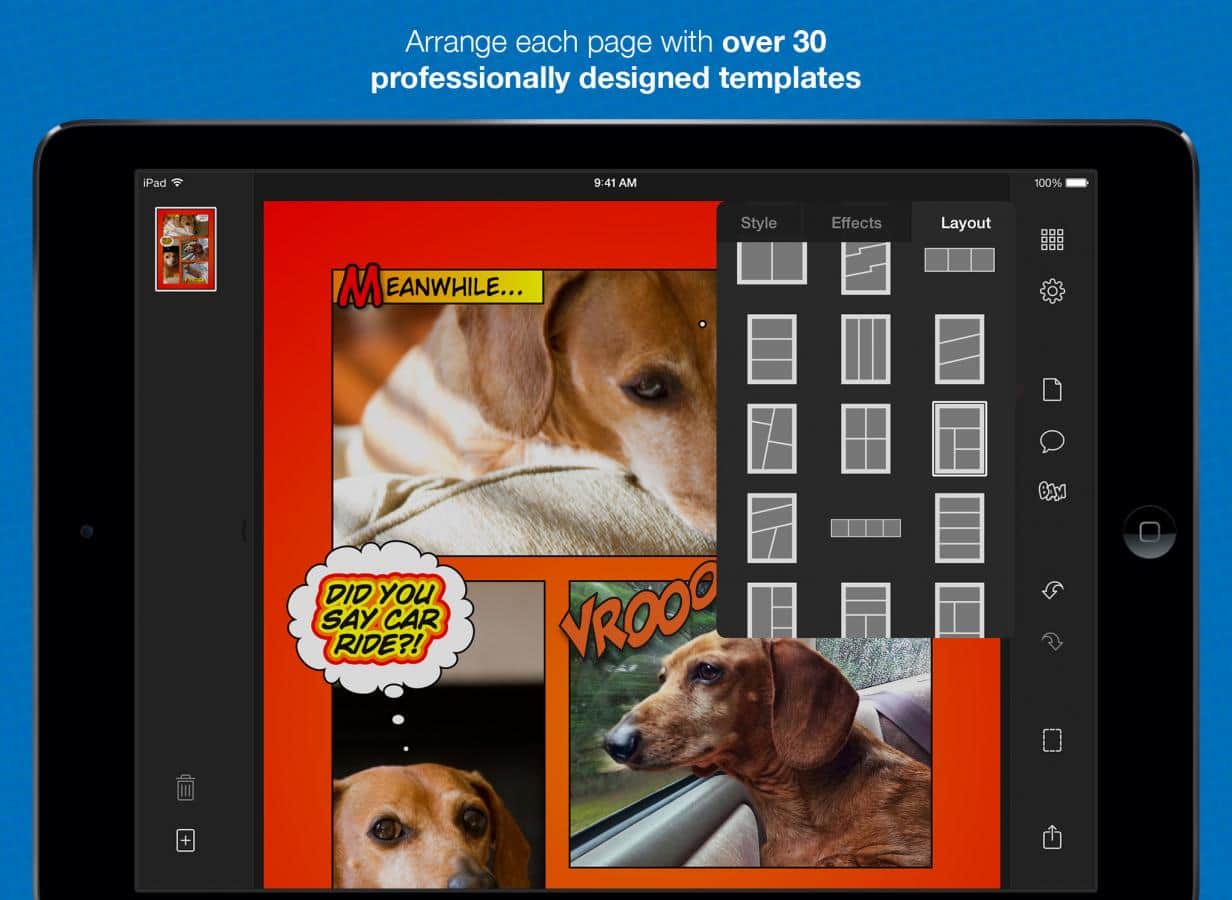The image size is (1232, 900).
Task: Select the page thumbnail in left panel
Action: [186, 249]
